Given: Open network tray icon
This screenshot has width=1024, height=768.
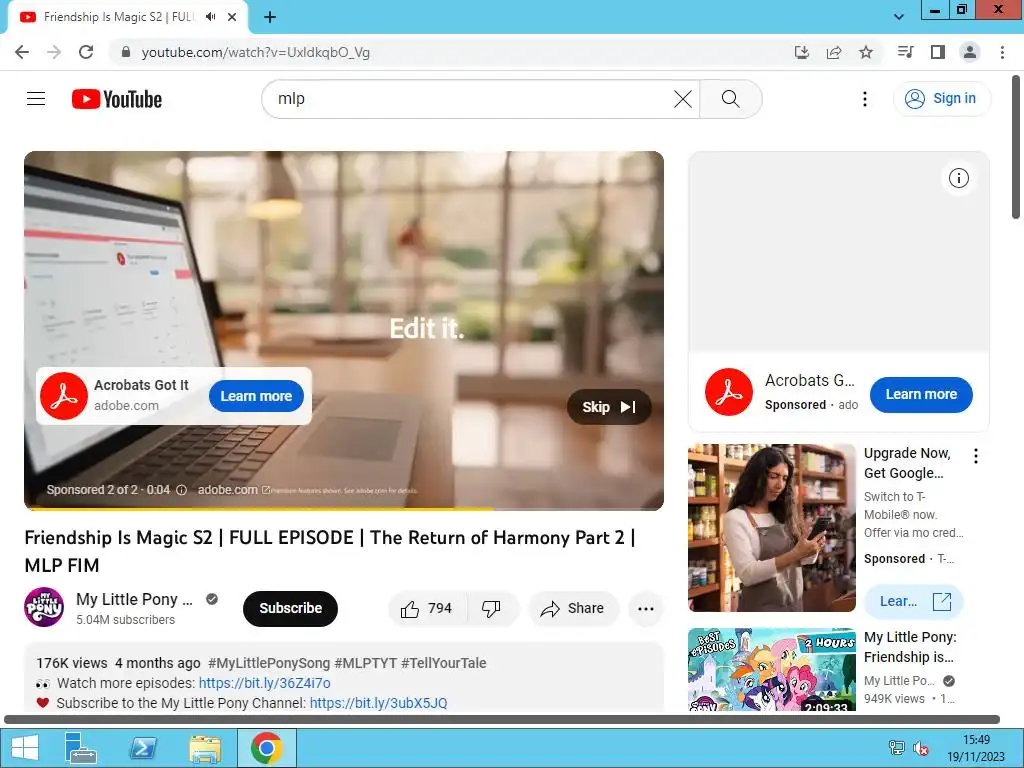Looking at the screenshot, I should 897,748.
